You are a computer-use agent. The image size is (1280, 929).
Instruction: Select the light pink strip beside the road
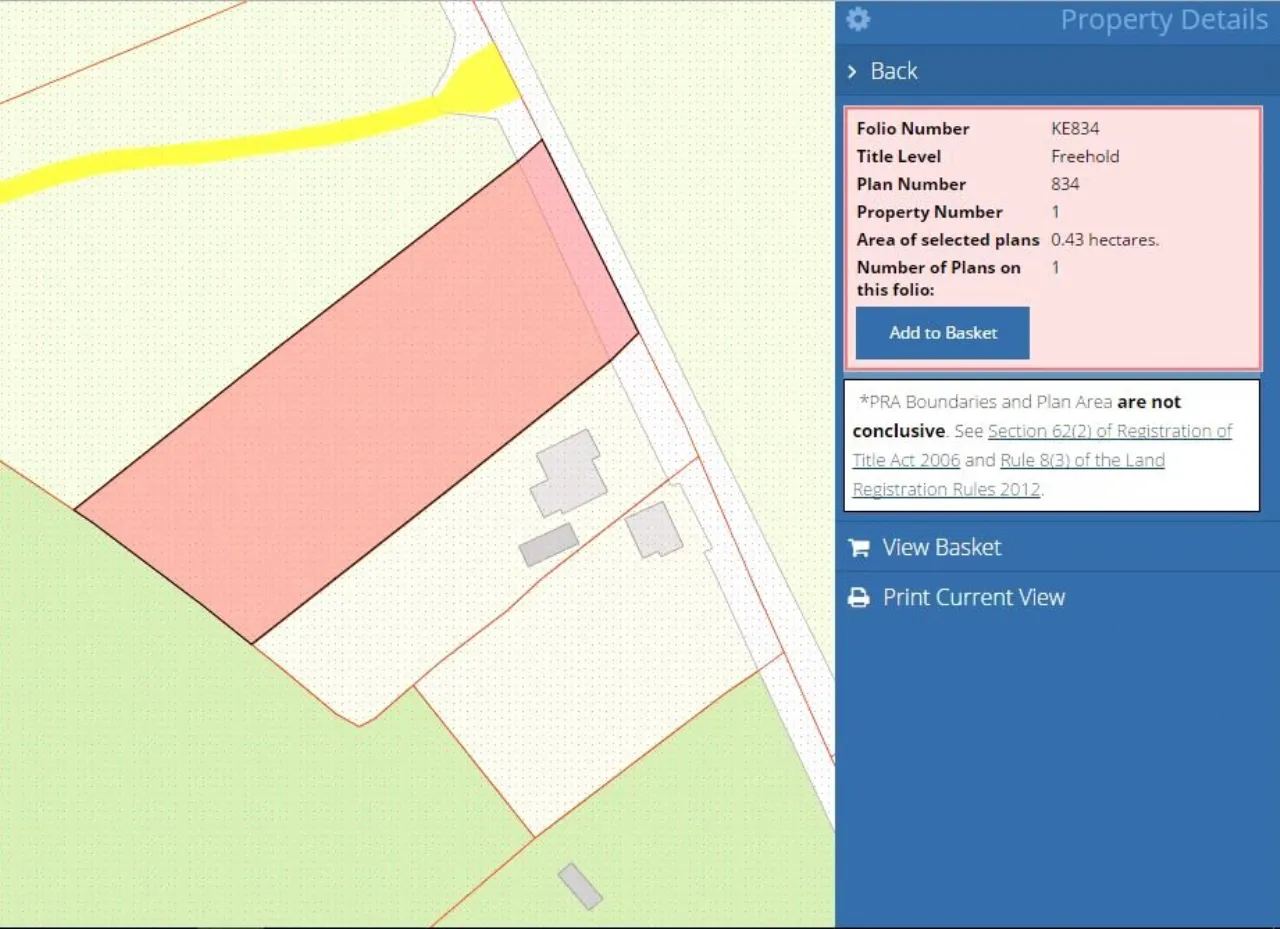click(580, 250)
